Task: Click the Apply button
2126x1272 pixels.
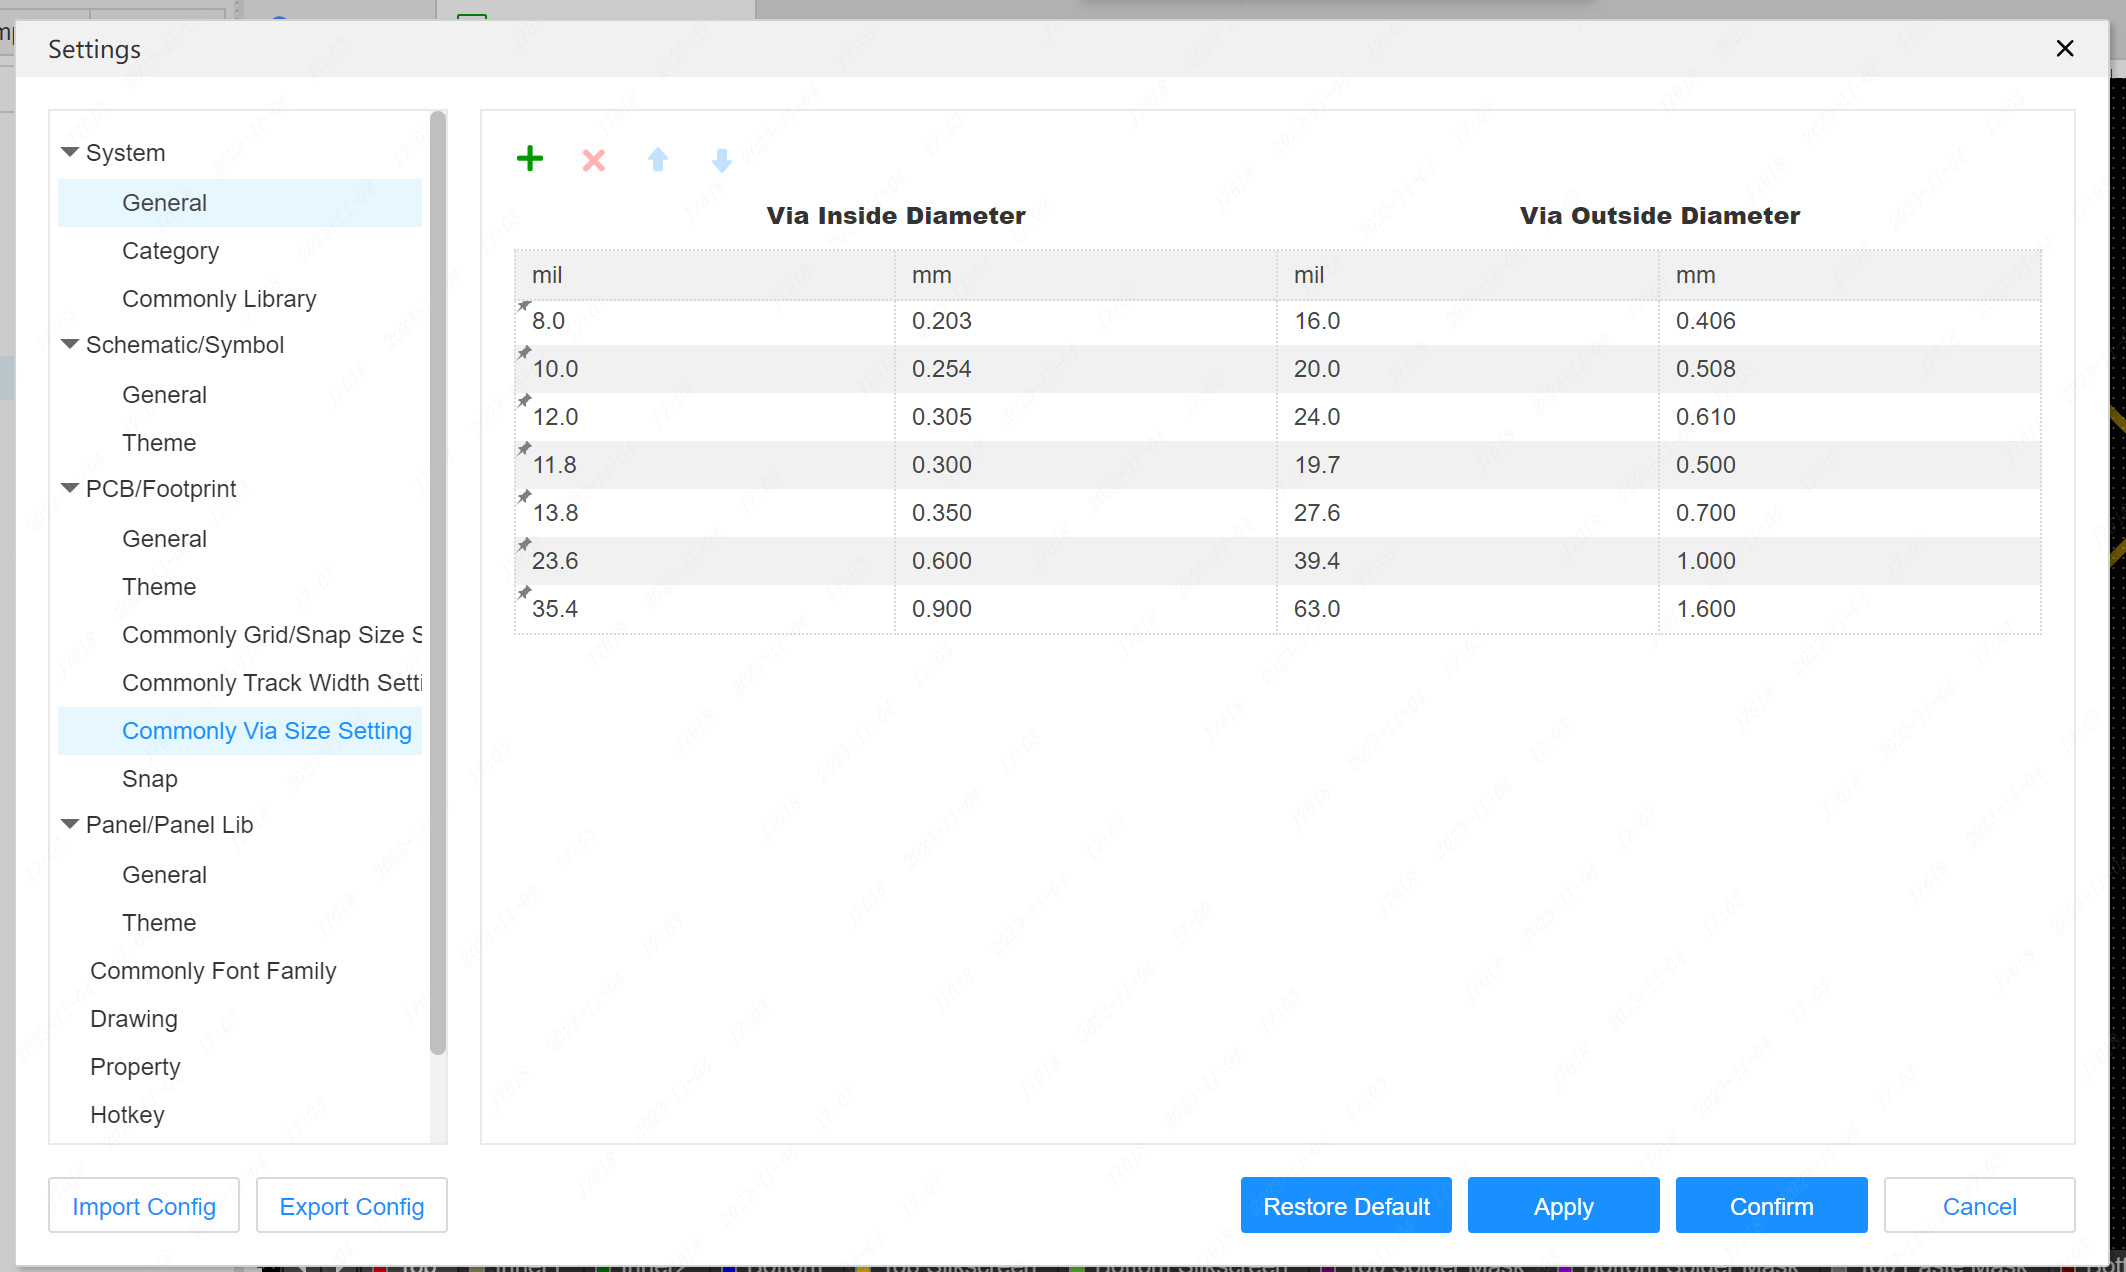Action: click(x=1563, y=1207)
